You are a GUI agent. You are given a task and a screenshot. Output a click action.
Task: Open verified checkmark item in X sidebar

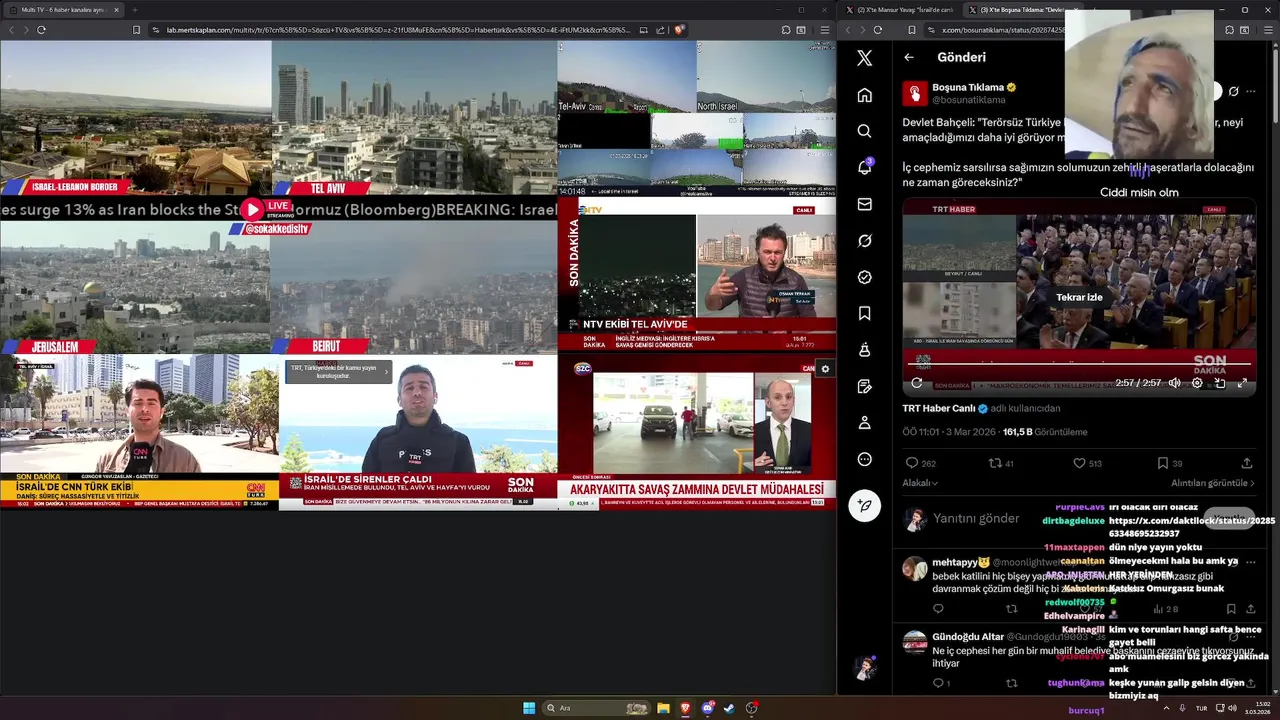click(x=865, y=277)
